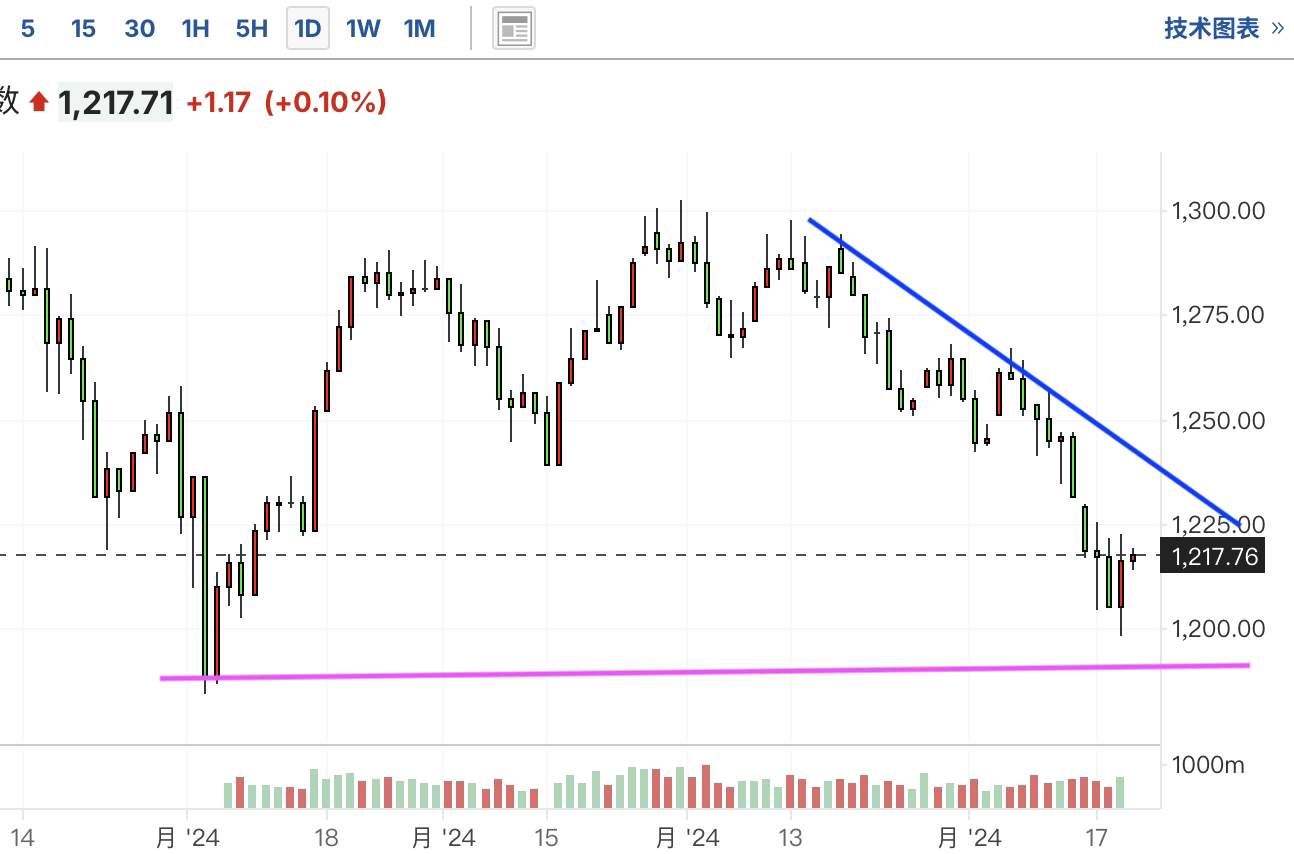Click the 1,250.00 axis label
This screenshot has height=854, width=1294.
coord(1219,420)
